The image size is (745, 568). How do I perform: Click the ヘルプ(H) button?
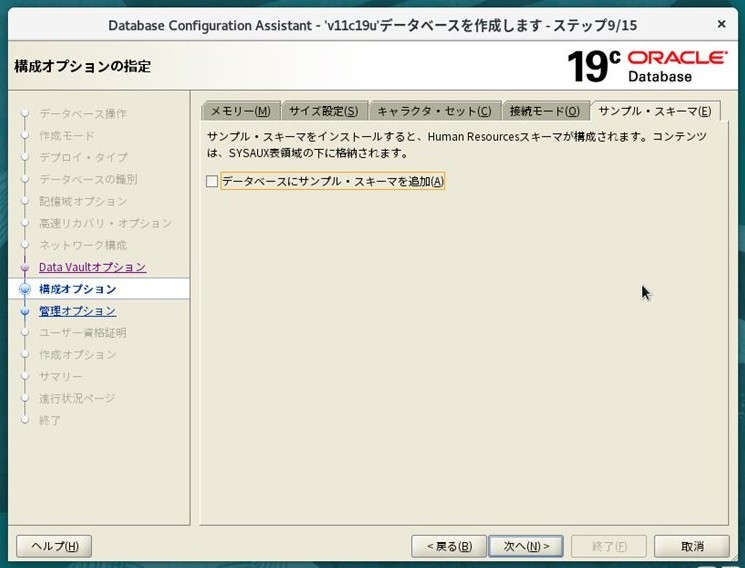54,546
